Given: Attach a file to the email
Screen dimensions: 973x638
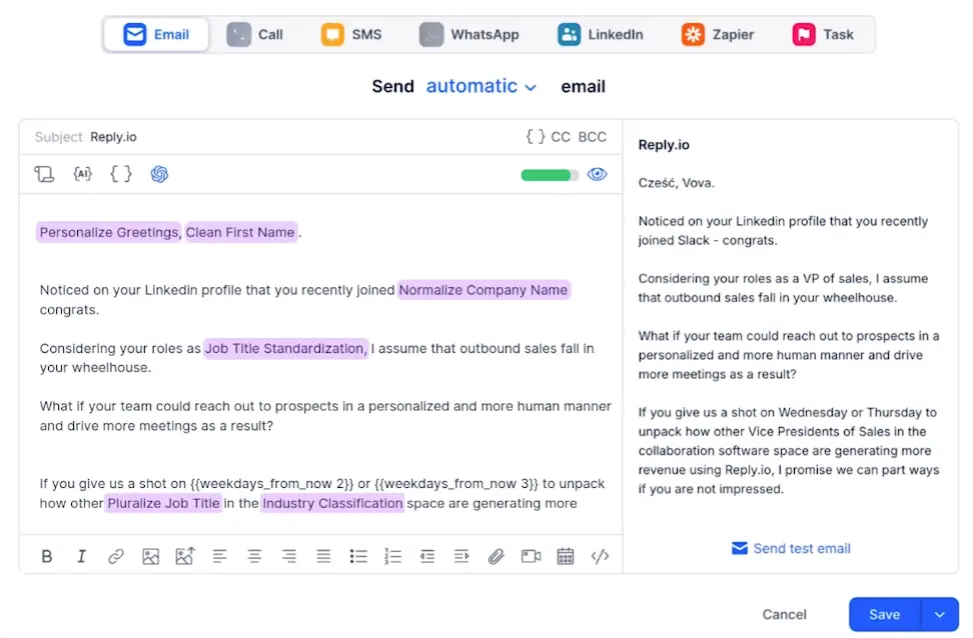Looking at the screenshot, I should click(x=496, y=556).
